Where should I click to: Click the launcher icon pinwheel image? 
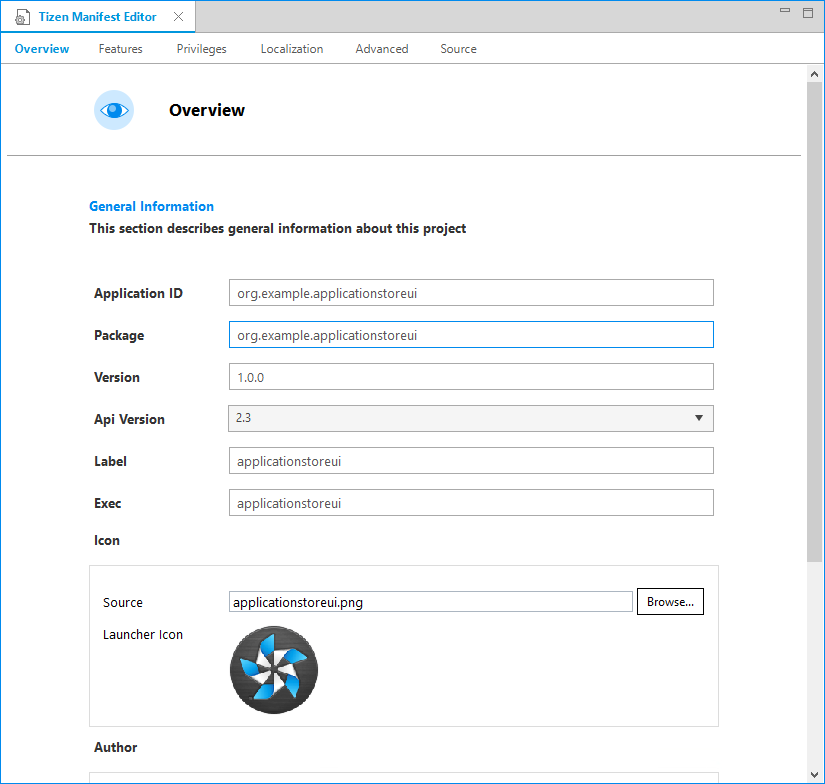[x=273, y=669]
